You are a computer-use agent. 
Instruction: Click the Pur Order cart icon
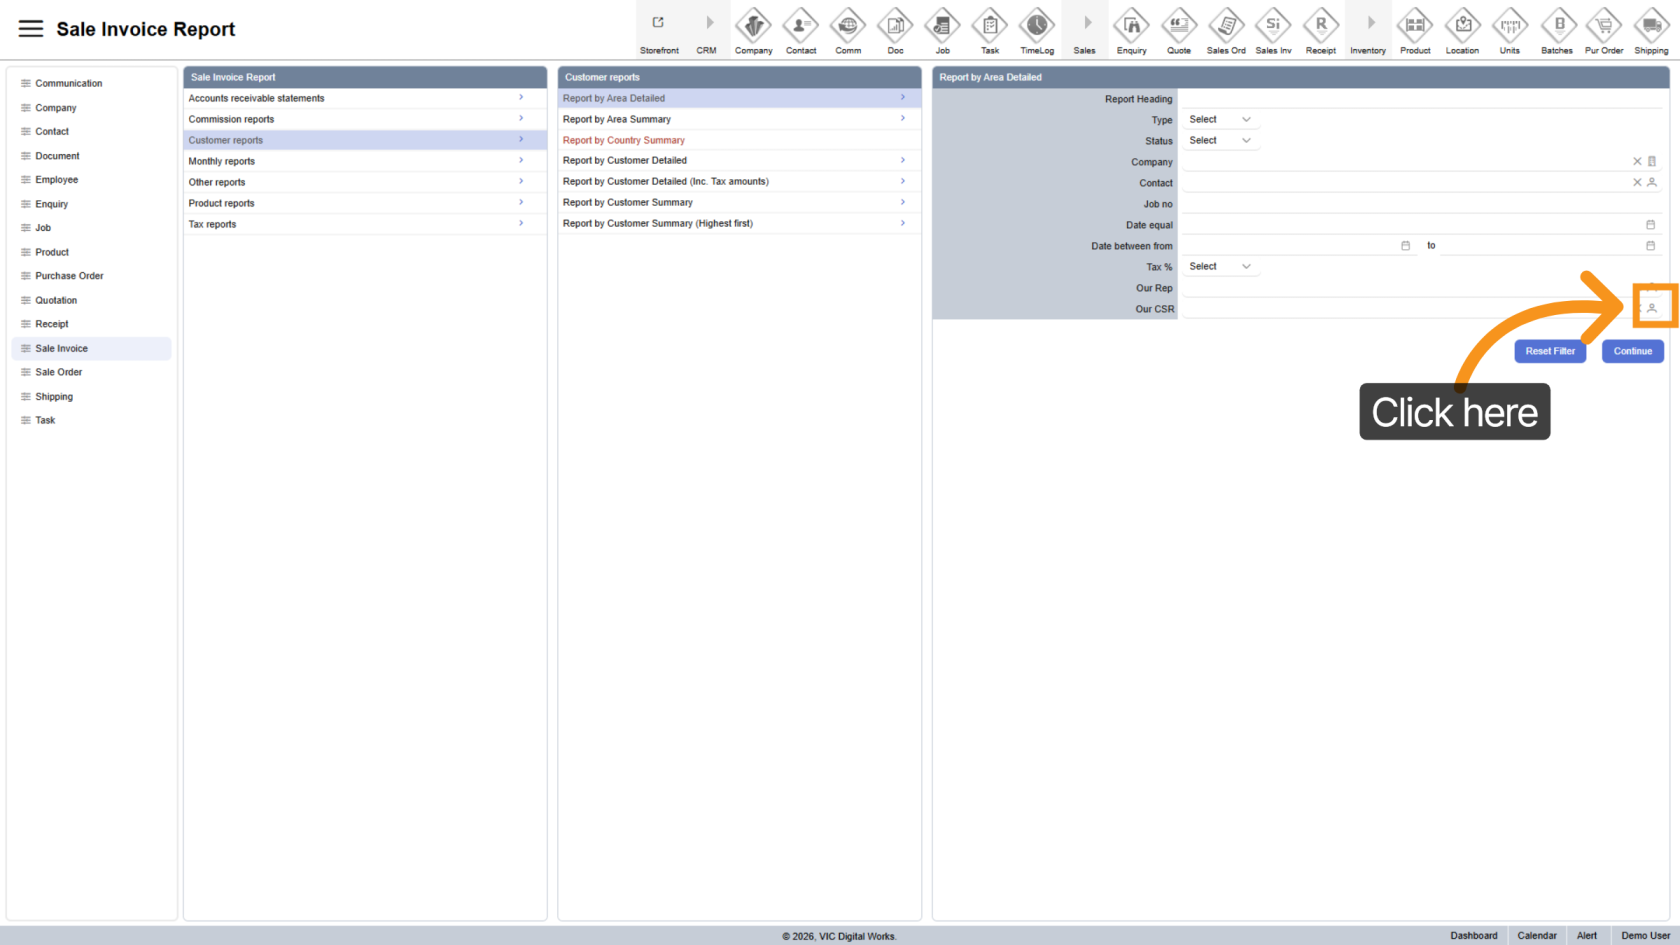pos(1604,26)
